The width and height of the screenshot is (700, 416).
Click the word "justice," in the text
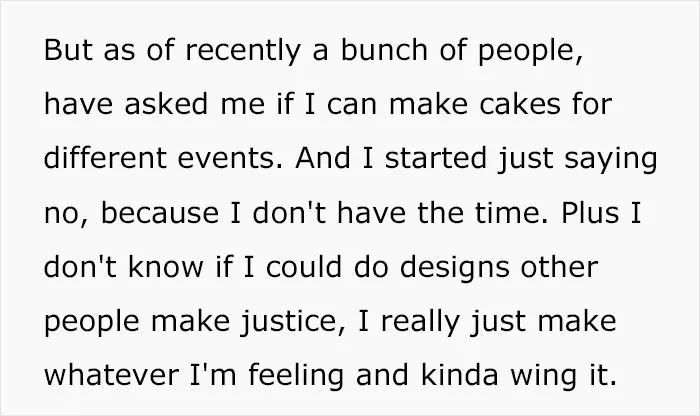(293, 321)
